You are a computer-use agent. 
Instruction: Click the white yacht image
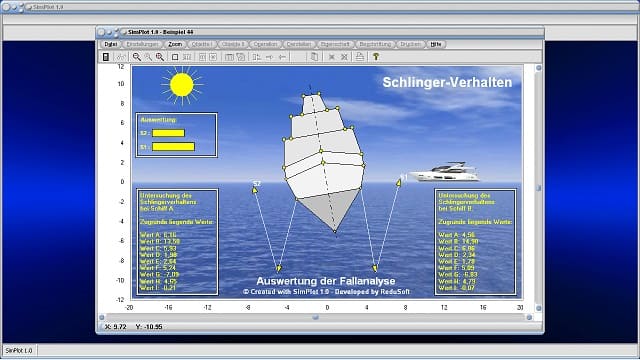[x=444, y=172]
